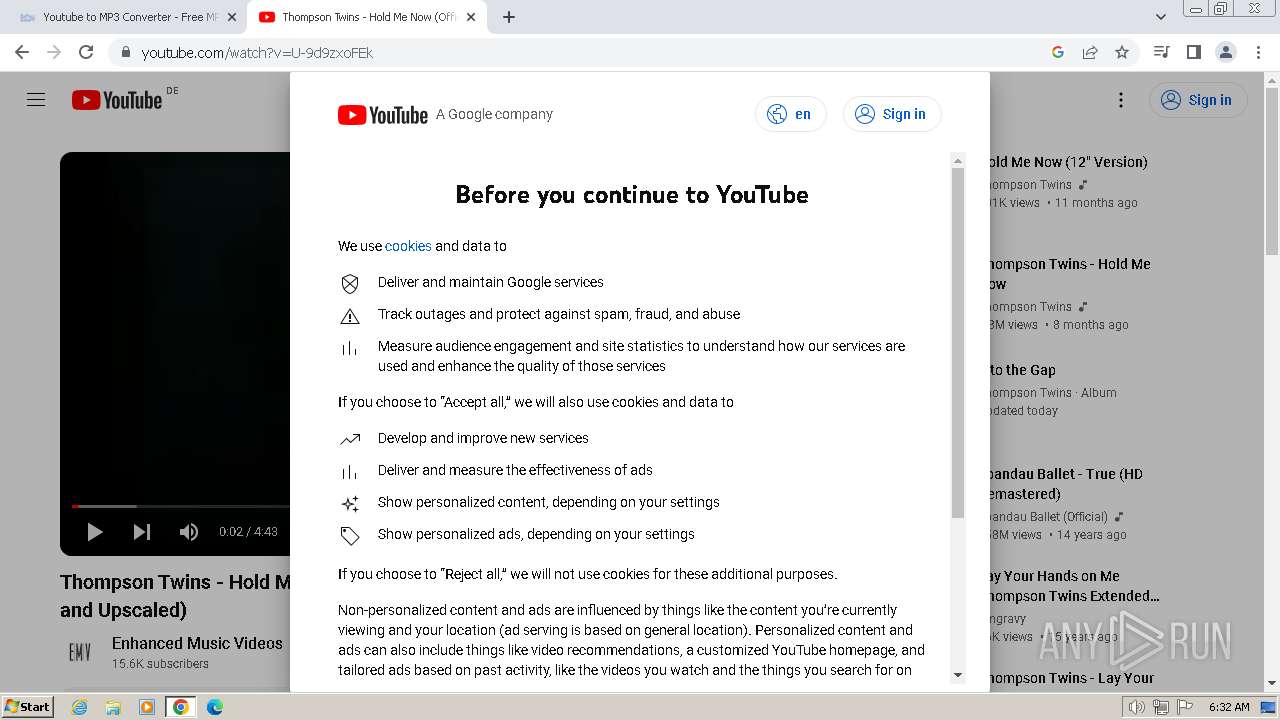Click the 6:32 AM taskbar clock
Screen dimensions: 1280x720
coord(1229,707)
